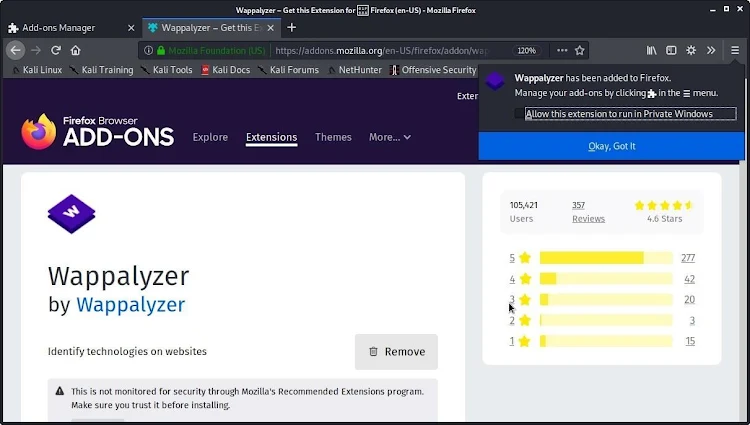The height and width of the screenshot is (425, 750).
Task: Open the Explore section
Action: (210, 137)
